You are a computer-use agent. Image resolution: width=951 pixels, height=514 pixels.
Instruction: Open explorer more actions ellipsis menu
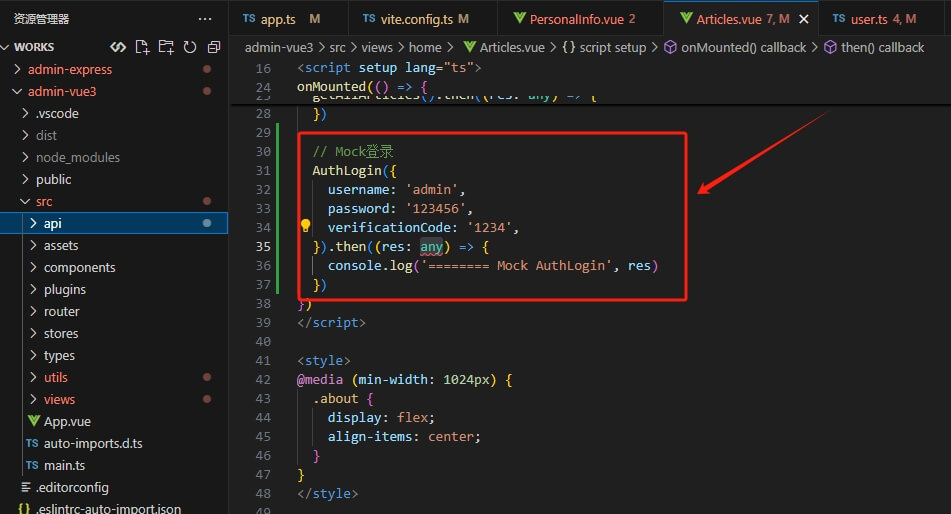click(205, 19)
